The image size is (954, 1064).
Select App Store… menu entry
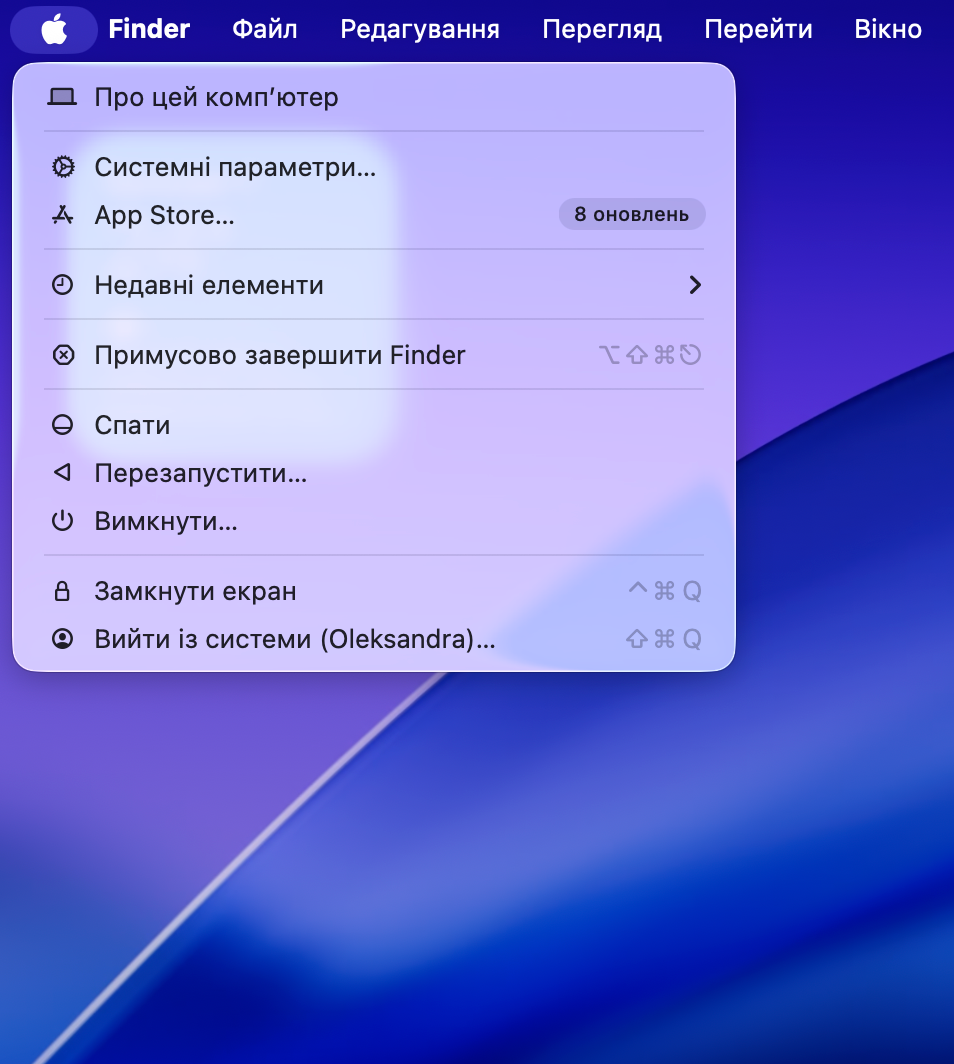[x=374, y=215]
